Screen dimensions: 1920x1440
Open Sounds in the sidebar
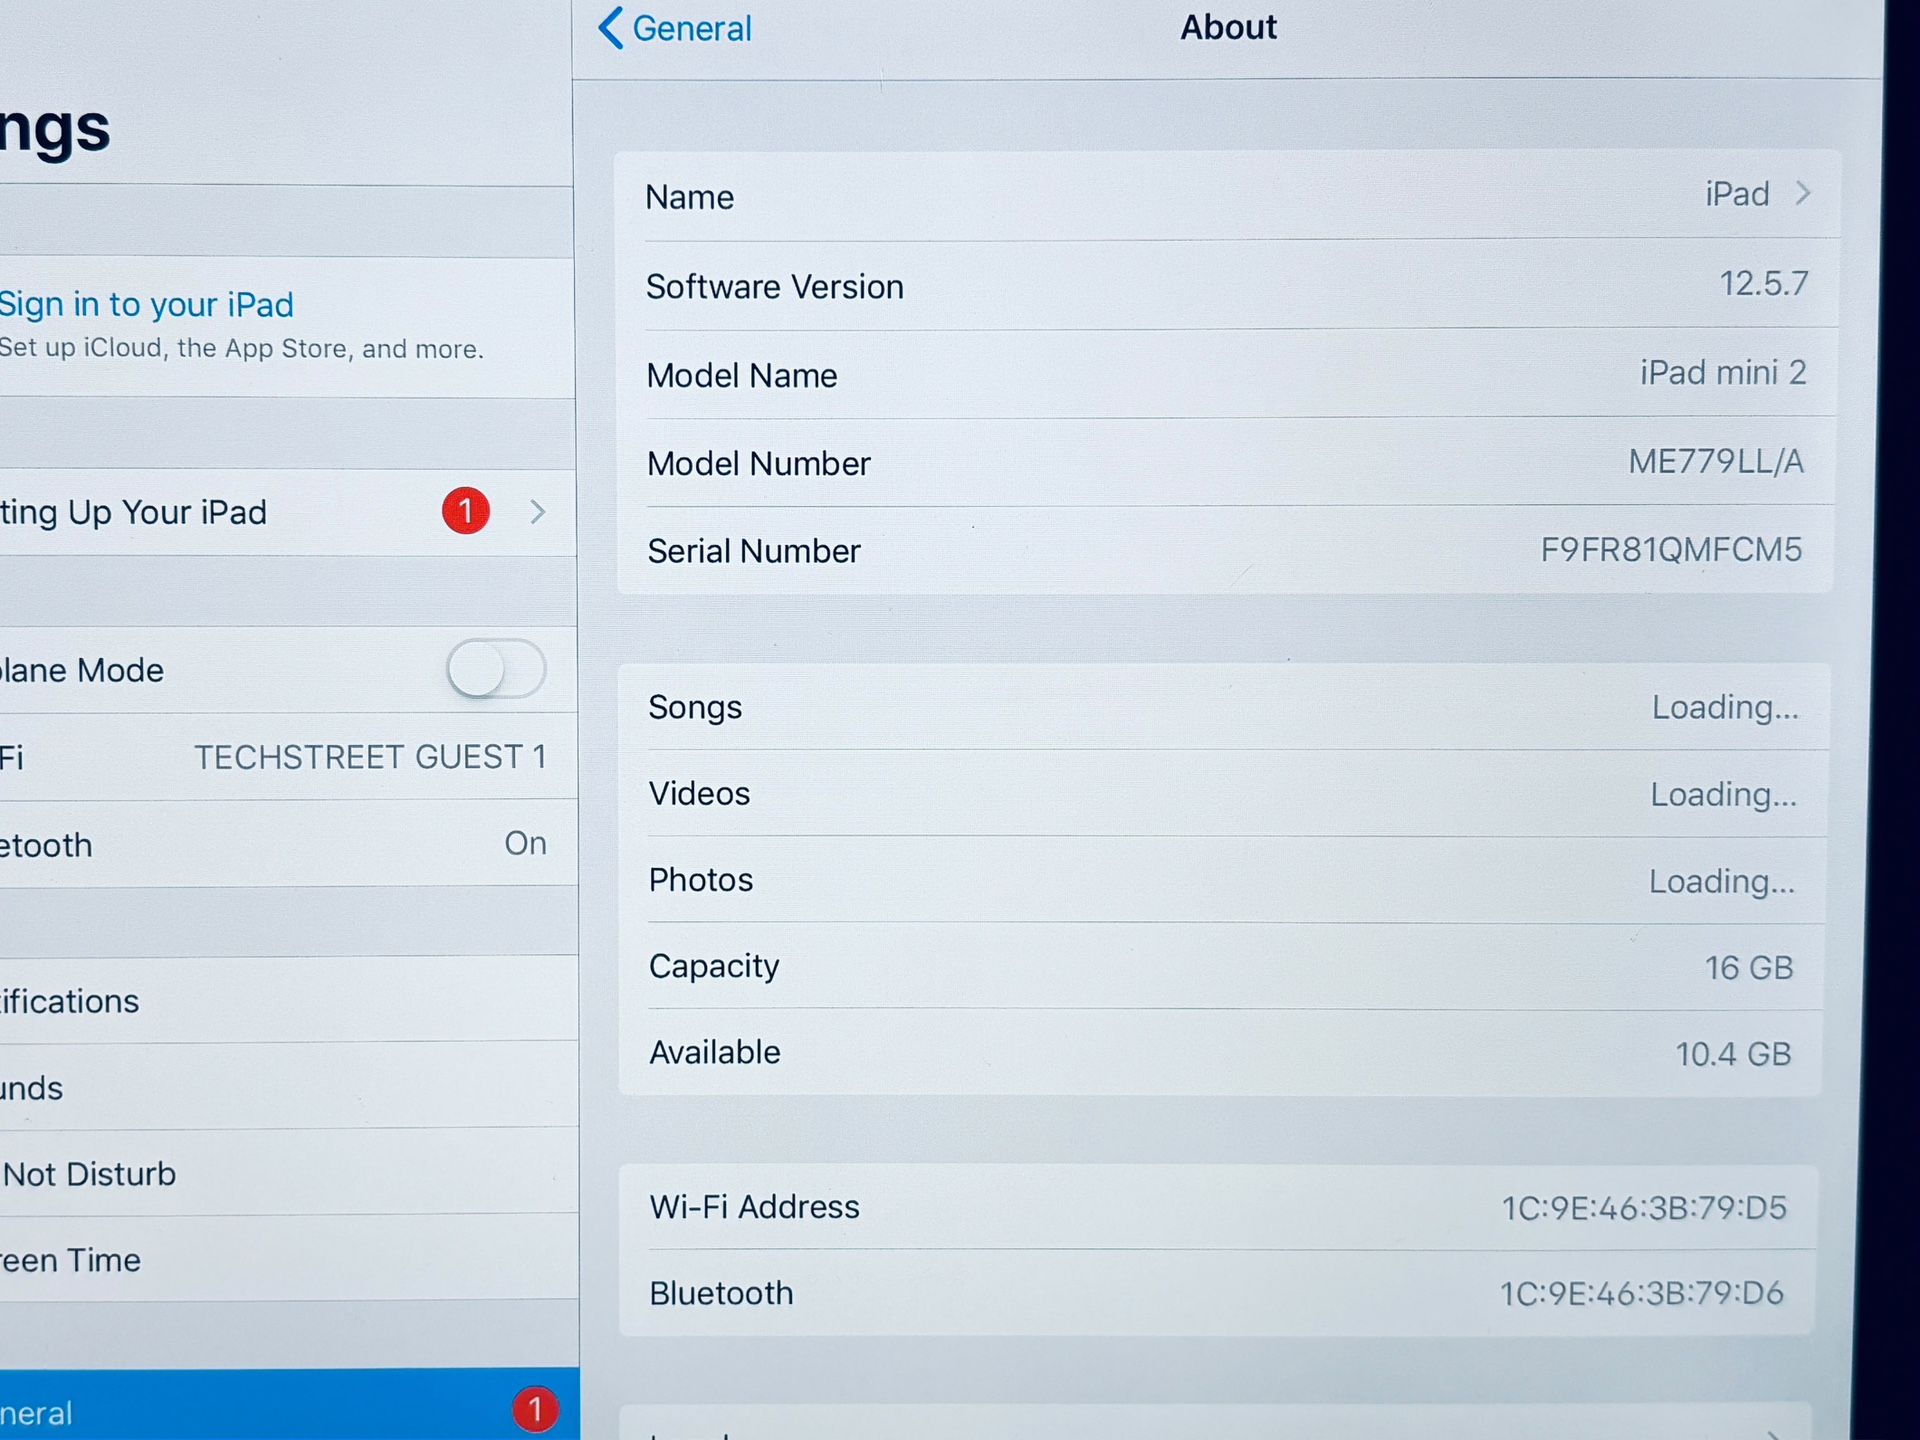point(289,1087)
